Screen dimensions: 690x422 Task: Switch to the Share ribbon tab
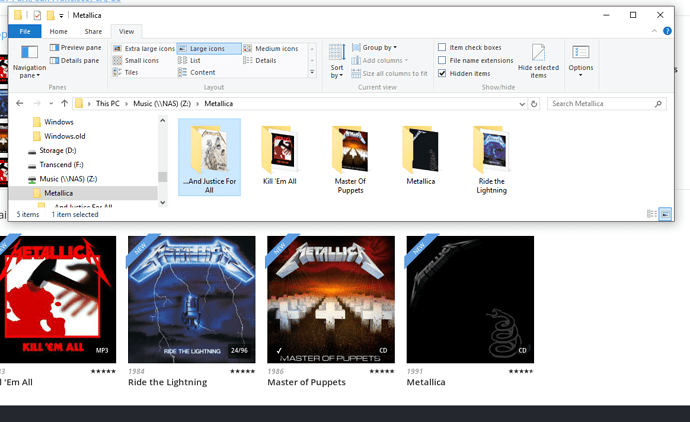(93, 31)
